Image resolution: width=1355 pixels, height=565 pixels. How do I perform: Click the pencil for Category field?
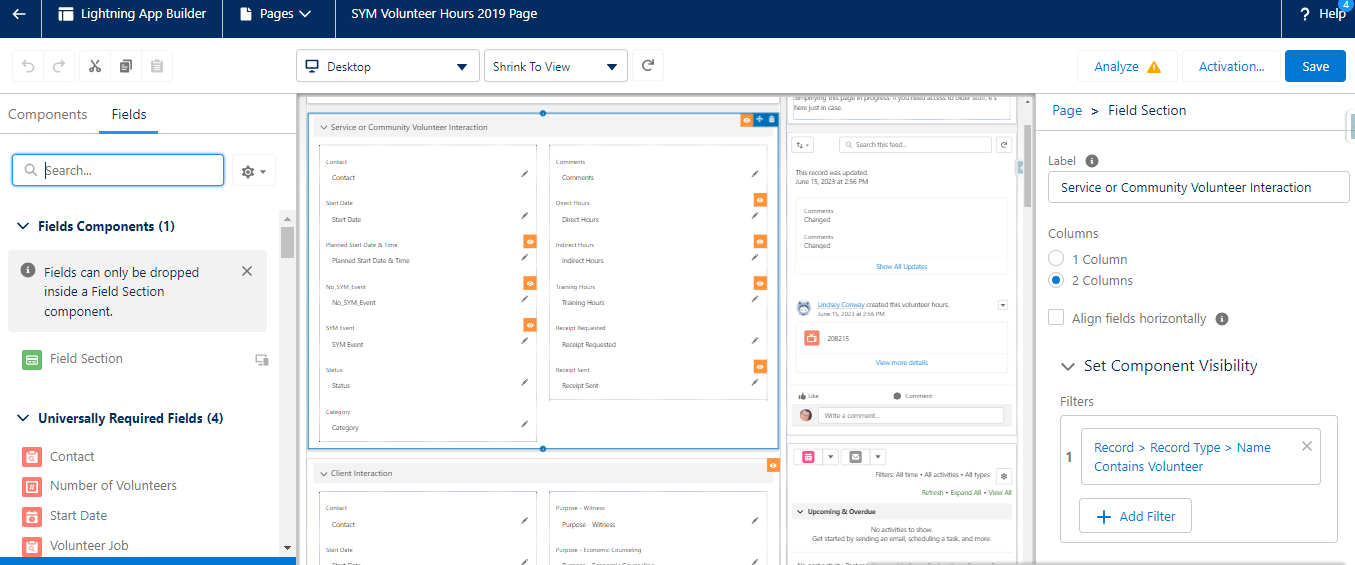tap(524, 424)
